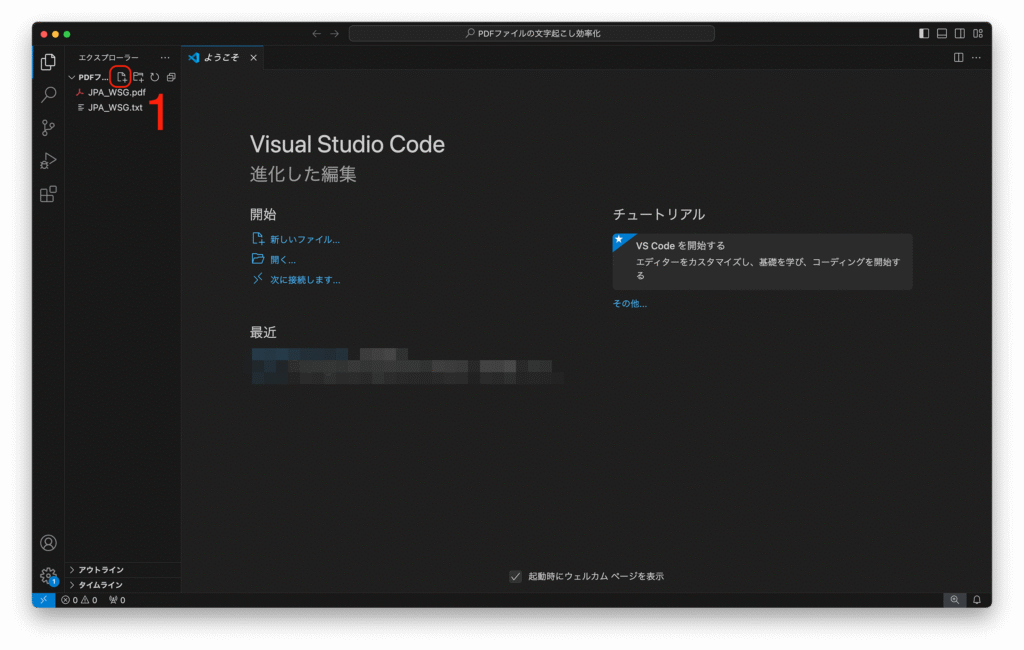Toggle primary side bar visibility
This screenshot has height=650, width=1024.
pos(924,33)
